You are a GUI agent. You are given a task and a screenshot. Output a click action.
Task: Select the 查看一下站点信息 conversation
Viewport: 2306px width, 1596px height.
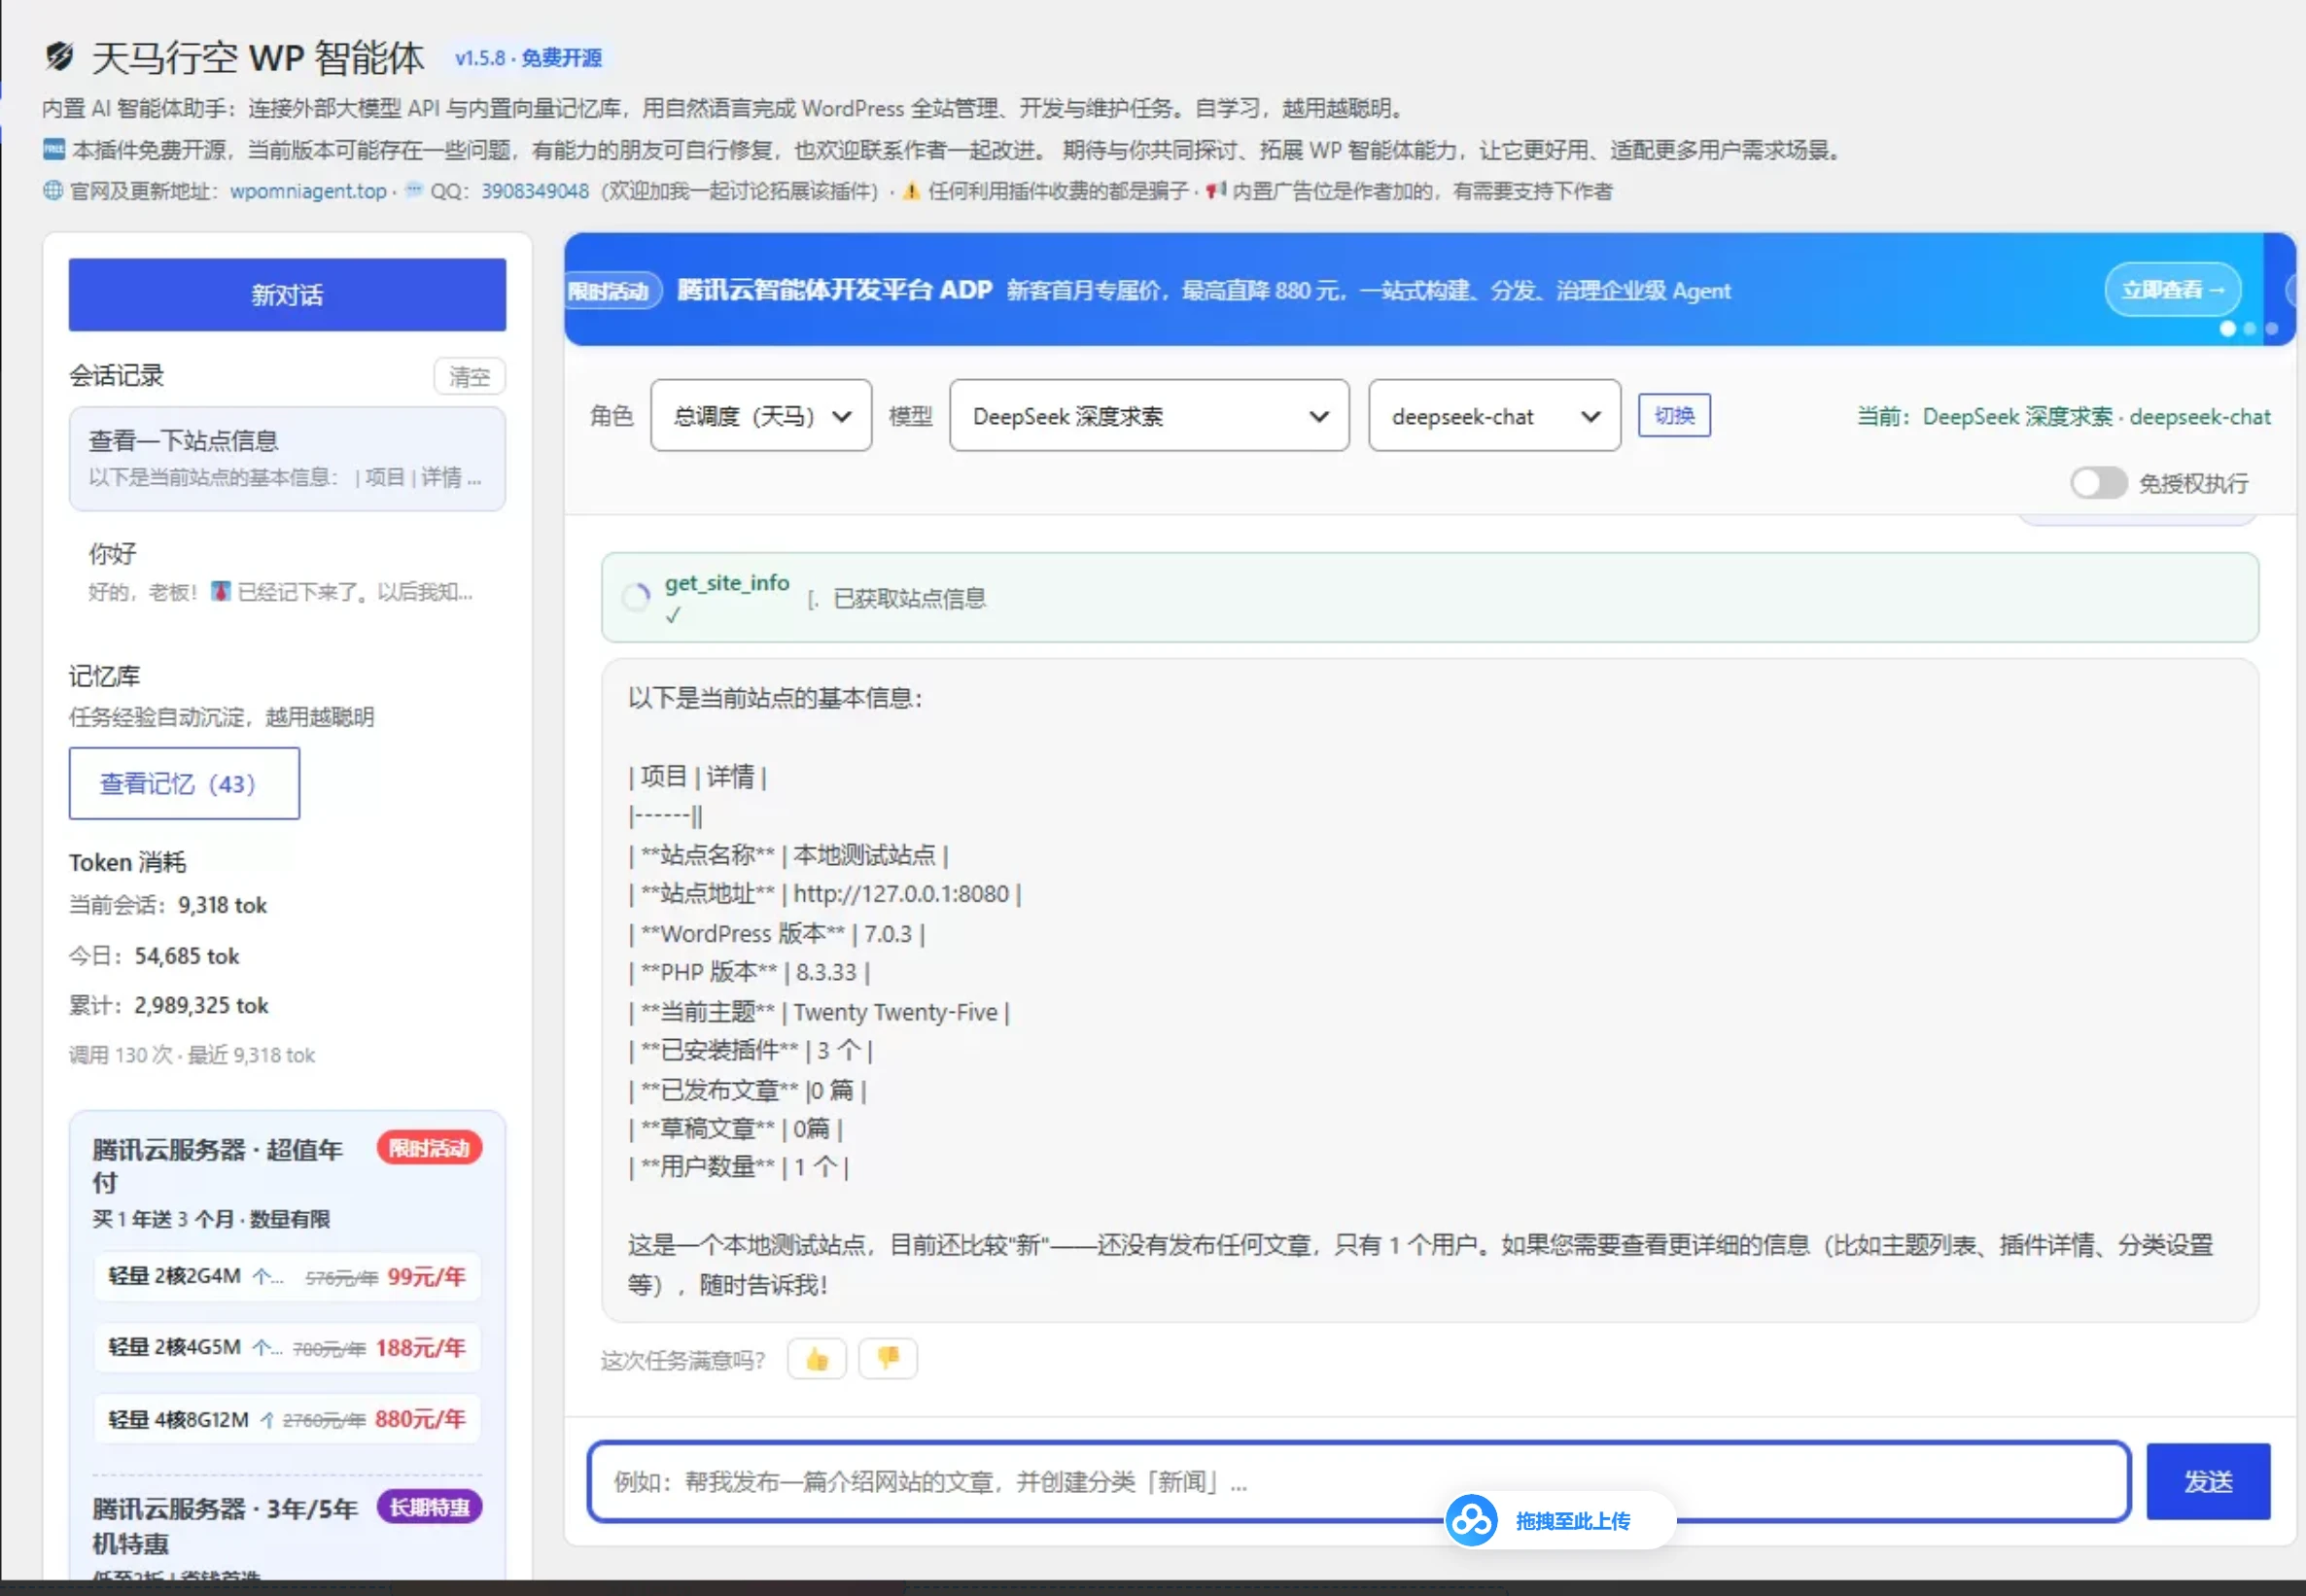[287, 459]
